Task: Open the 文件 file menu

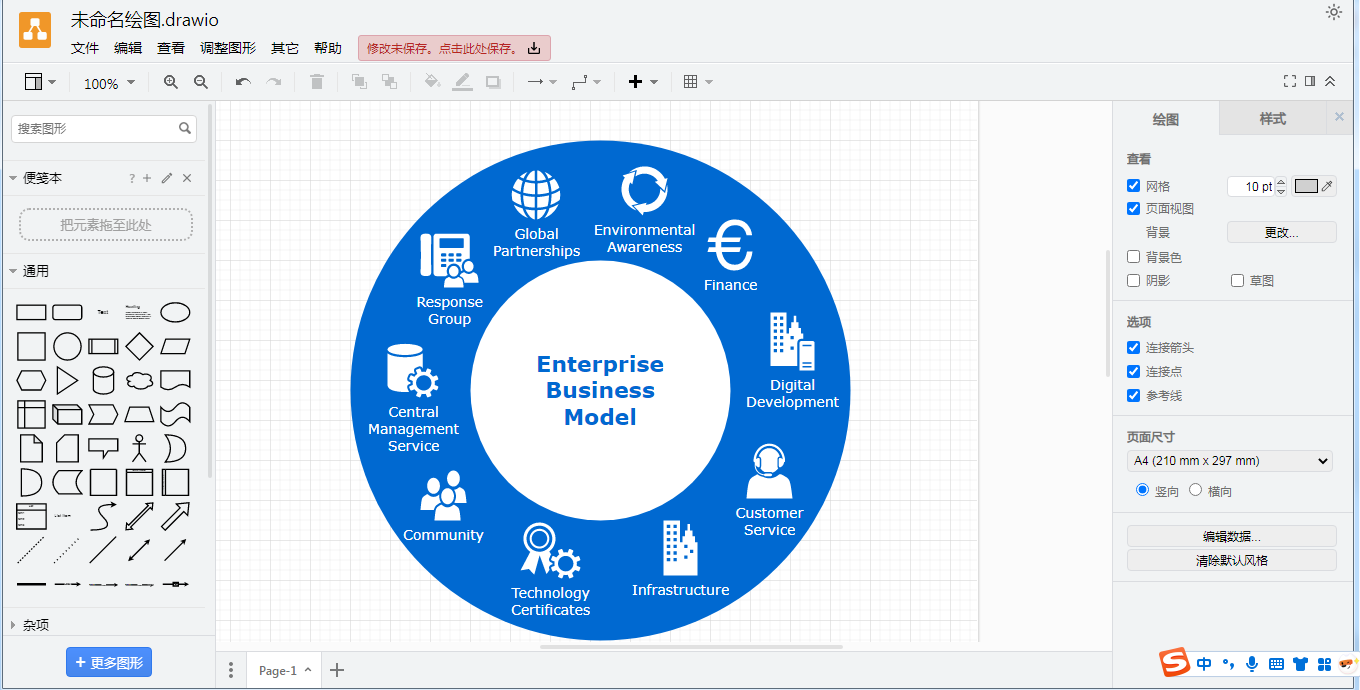Action: click(x=85, y=48)
